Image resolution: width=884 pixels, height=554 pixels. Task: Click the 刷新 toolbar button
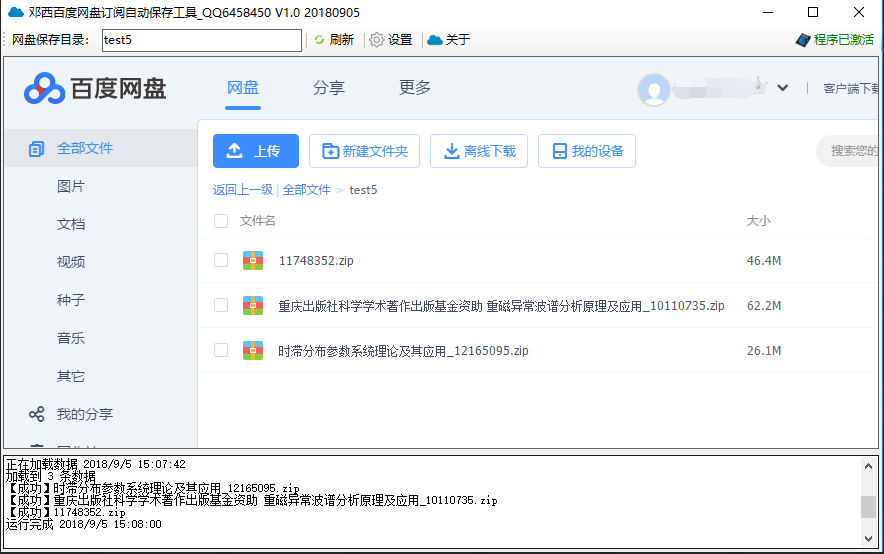[x=334, y=40]
